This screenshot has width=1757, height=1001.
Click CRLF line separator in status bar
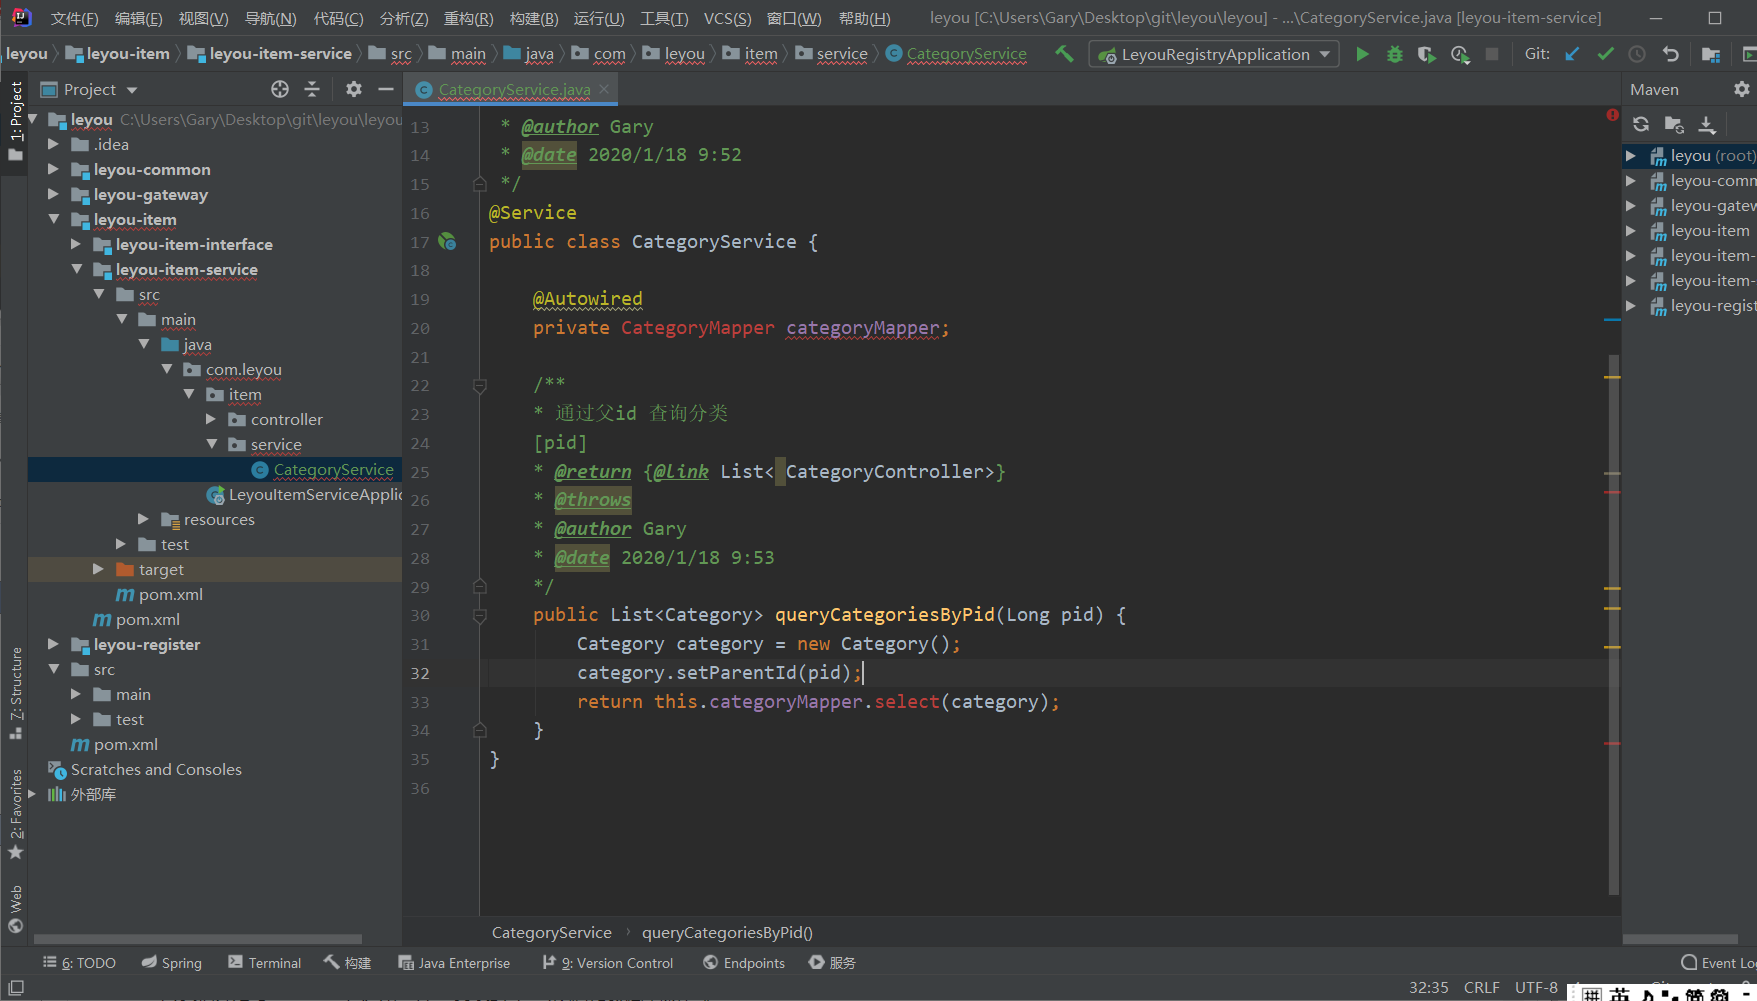[x=1481, y=987]
